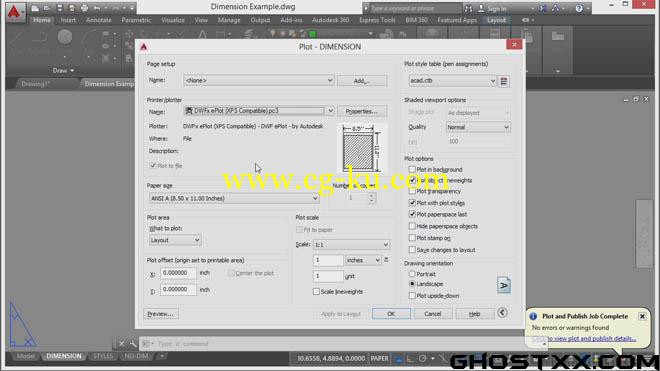Open plot and publish details link
660x371 pixels.
pyautogui.click(x=584, y=339)
